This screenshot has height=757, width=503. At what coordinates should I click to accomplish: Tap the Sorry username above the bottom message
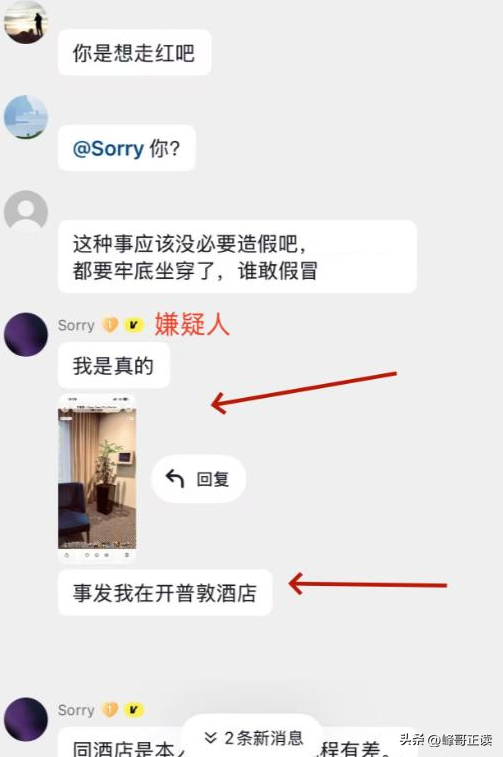(x=76, y=710)
